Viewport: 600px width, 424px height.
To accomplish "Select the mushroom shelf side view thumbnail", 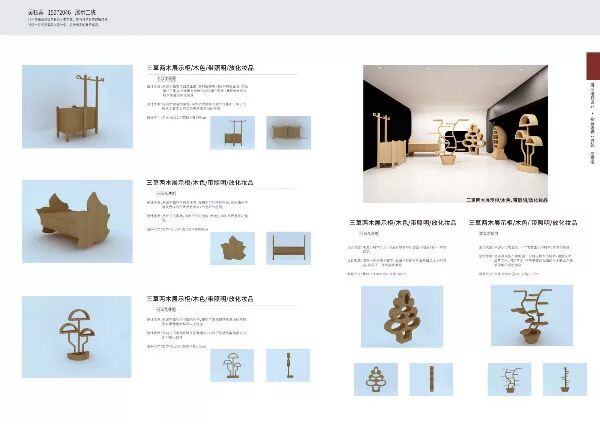I will point(288,365).
